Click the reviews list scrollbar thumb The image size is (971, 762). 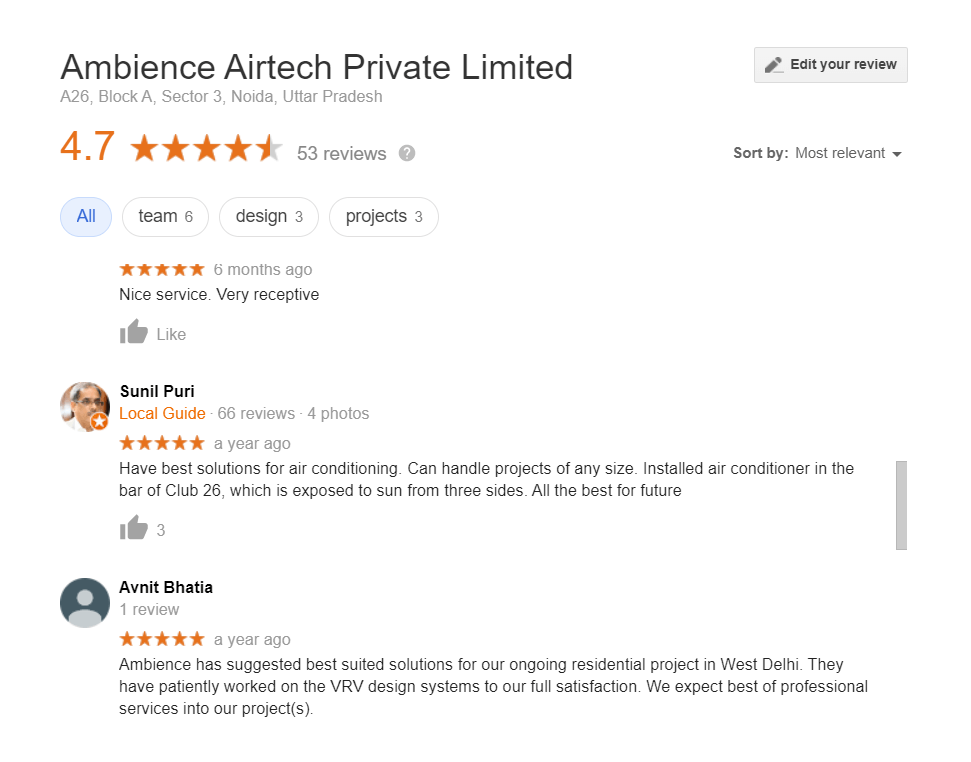[901, 505]
